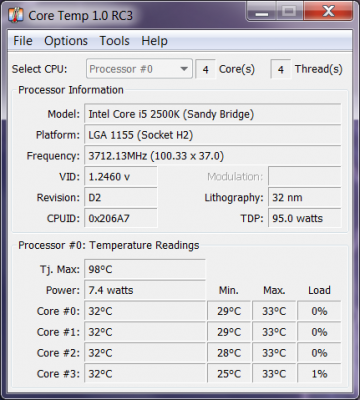Viewport: 360px width, 400px height.
Task: Click the Core(s) count field
Action: [x=205, y=69]
